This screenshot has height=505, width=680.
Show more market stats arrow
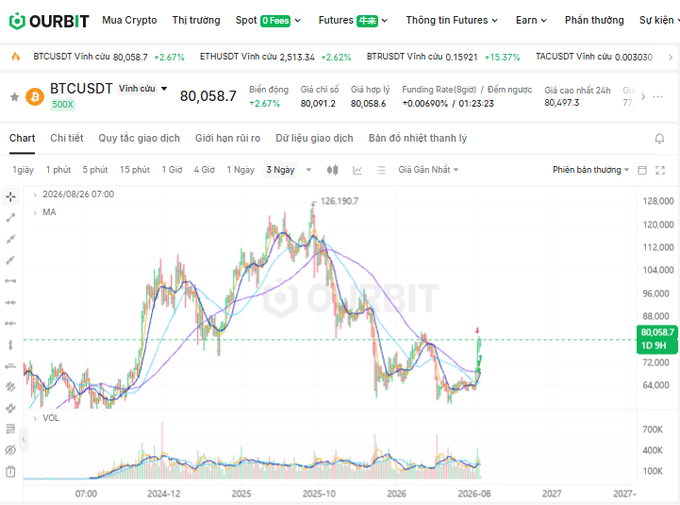click(643, 97)
